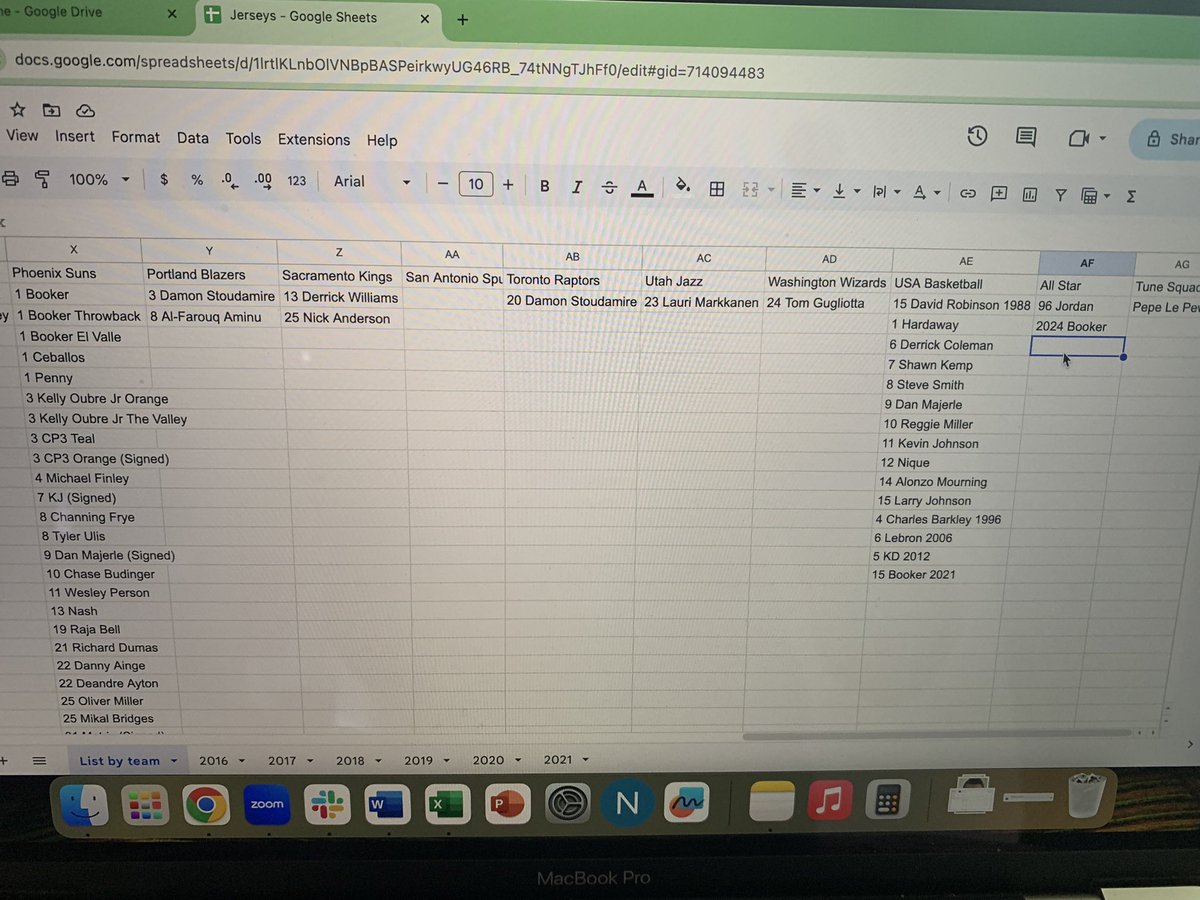Viewport: 1200px width, 900px height.
Task: Switch to the 2016 sheet tab
Action: (221, 761)
